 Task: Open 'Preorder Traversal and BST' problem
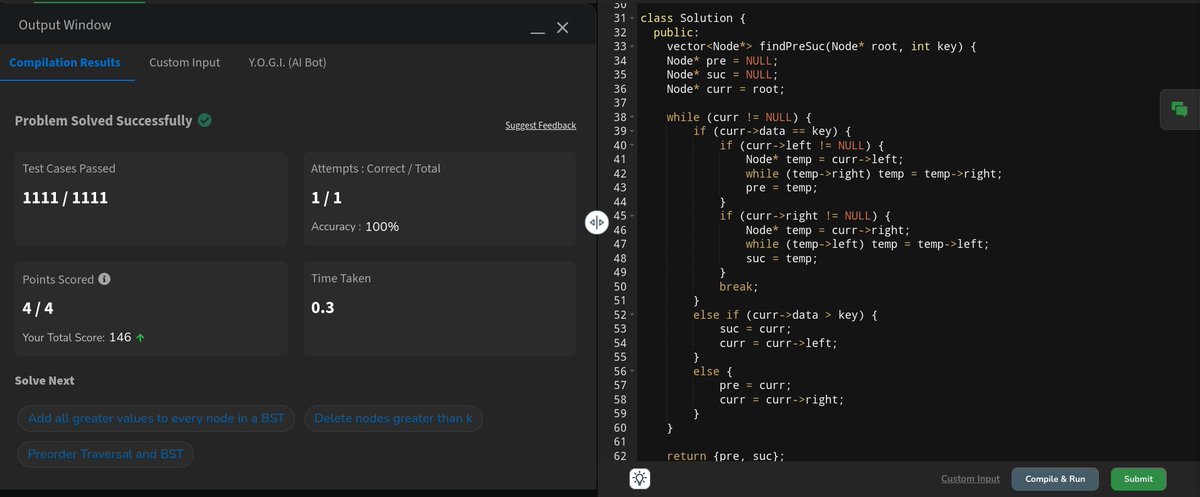[106, 454]
